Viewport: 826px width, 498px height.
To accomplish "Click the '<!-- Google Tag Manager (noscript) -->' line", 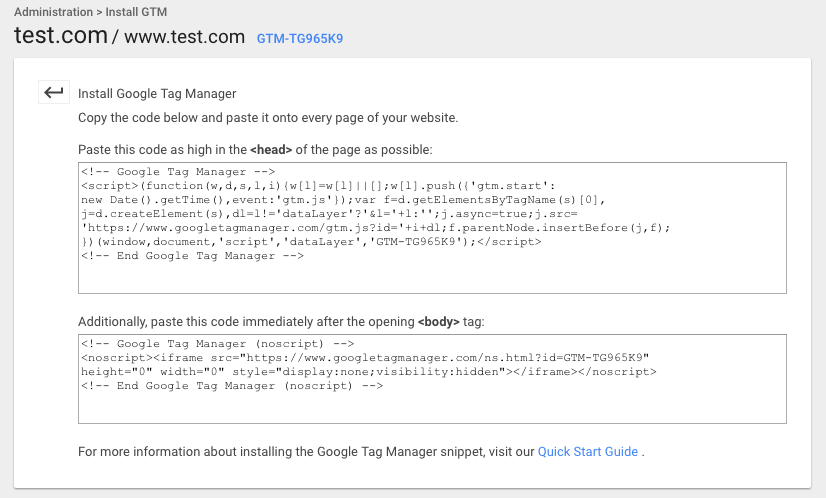I will tap(218, 344).
